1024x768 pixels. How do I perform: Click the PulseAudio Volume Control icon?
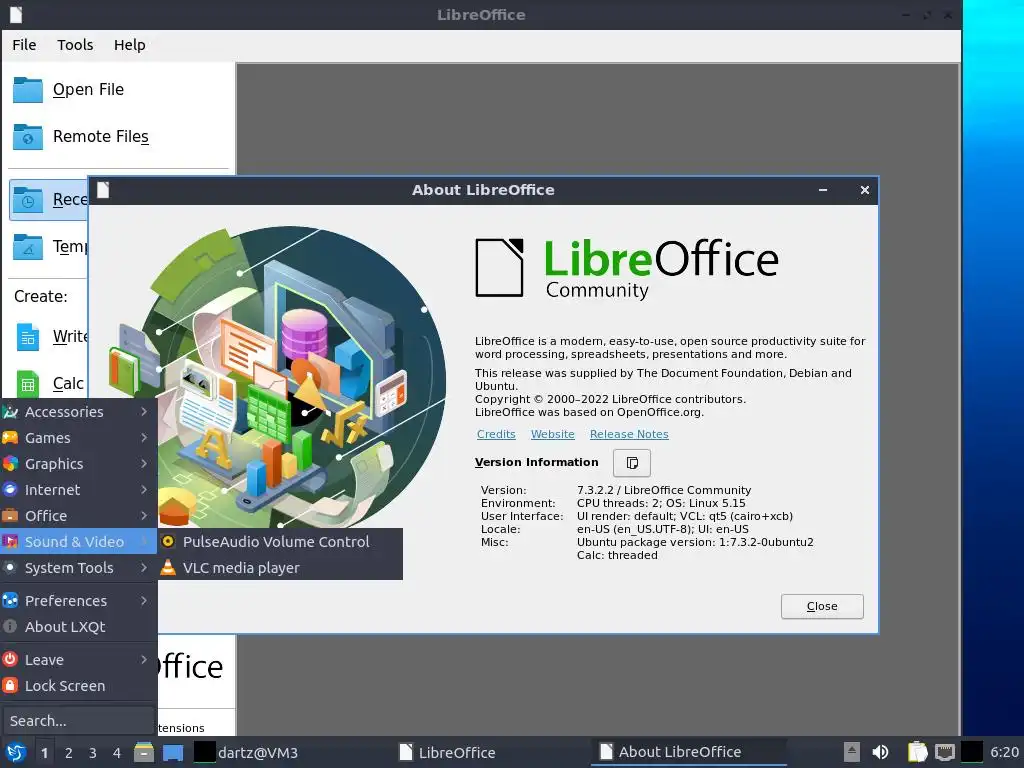[168, 541]
